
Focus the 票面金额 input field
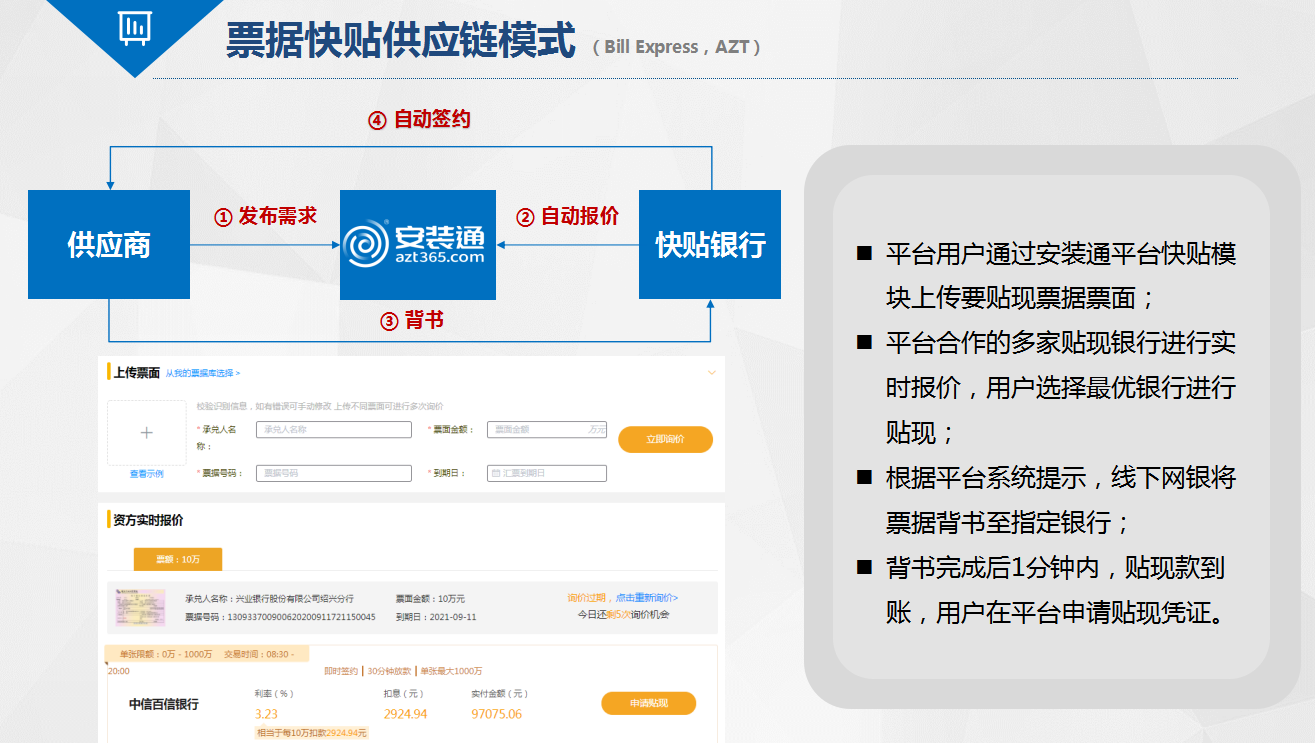[547, 429]
